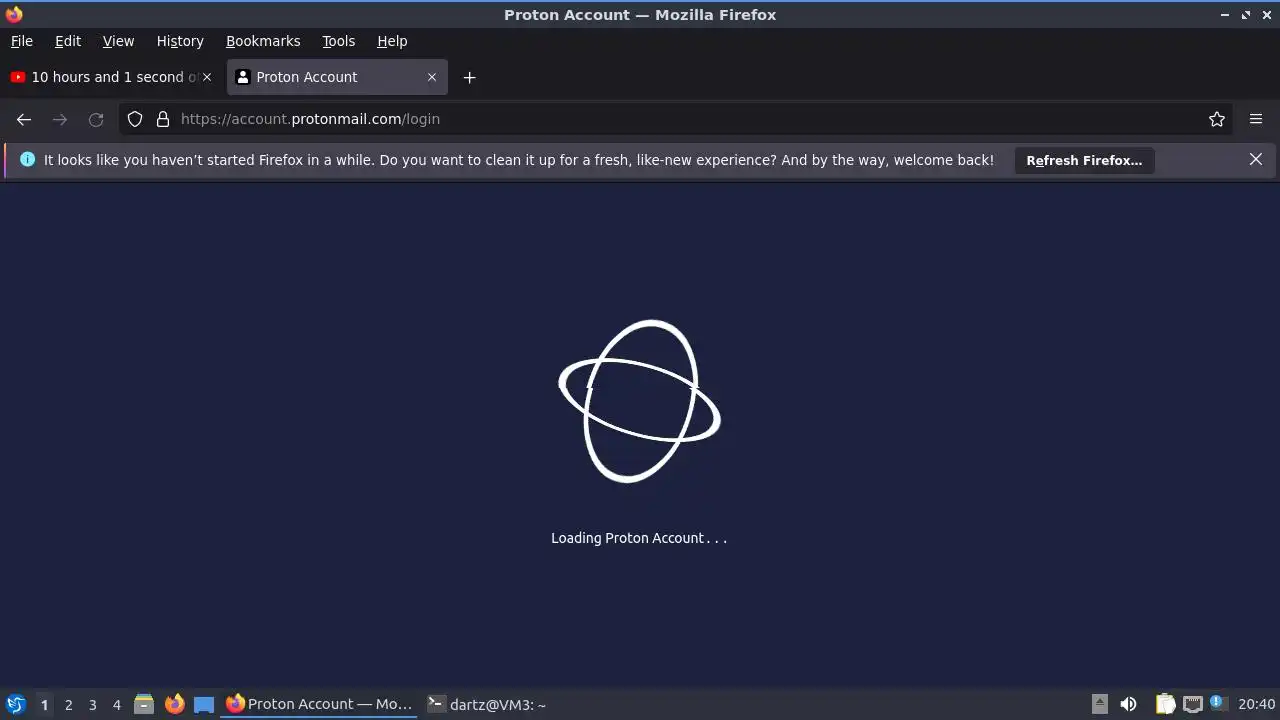Reload the current page
Screen dimensions: 1280x720
point(96,119)
